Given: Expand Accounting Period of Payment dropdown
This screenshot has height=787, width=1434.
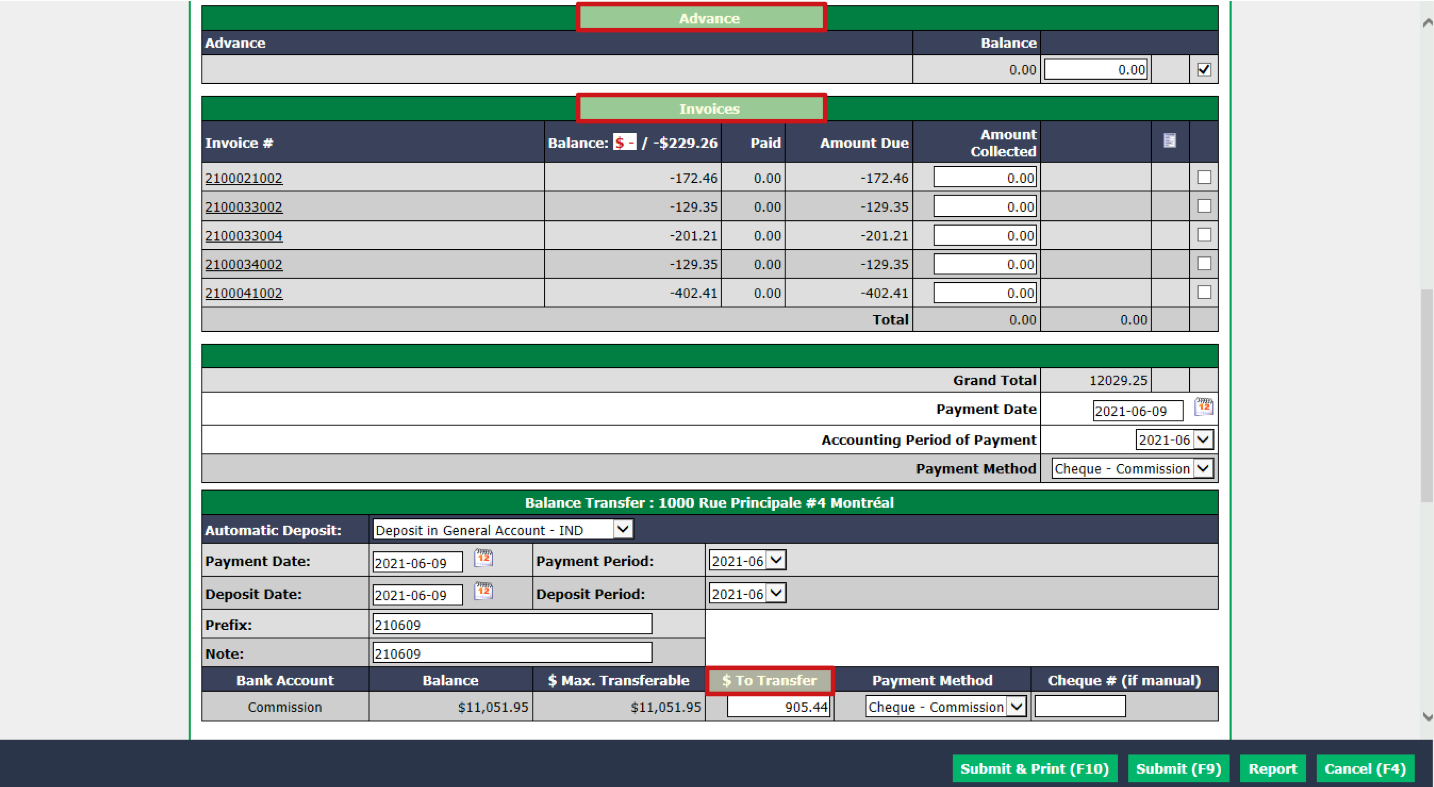Looking at the screenshot, I should (1175, 440).
